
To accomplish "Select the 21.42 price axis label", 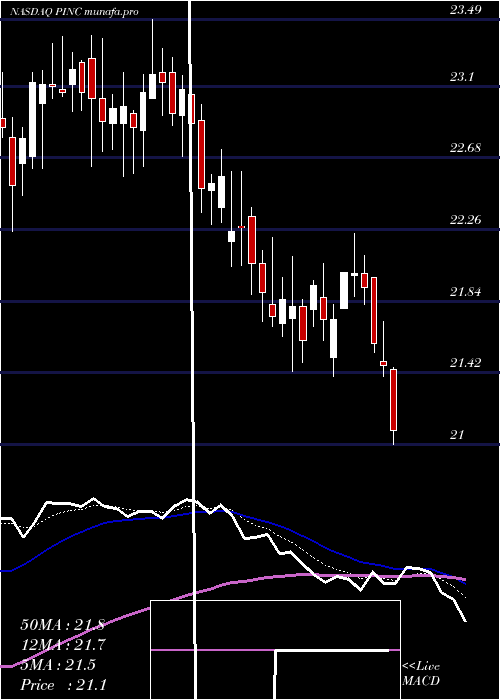I will click(466, 363).
